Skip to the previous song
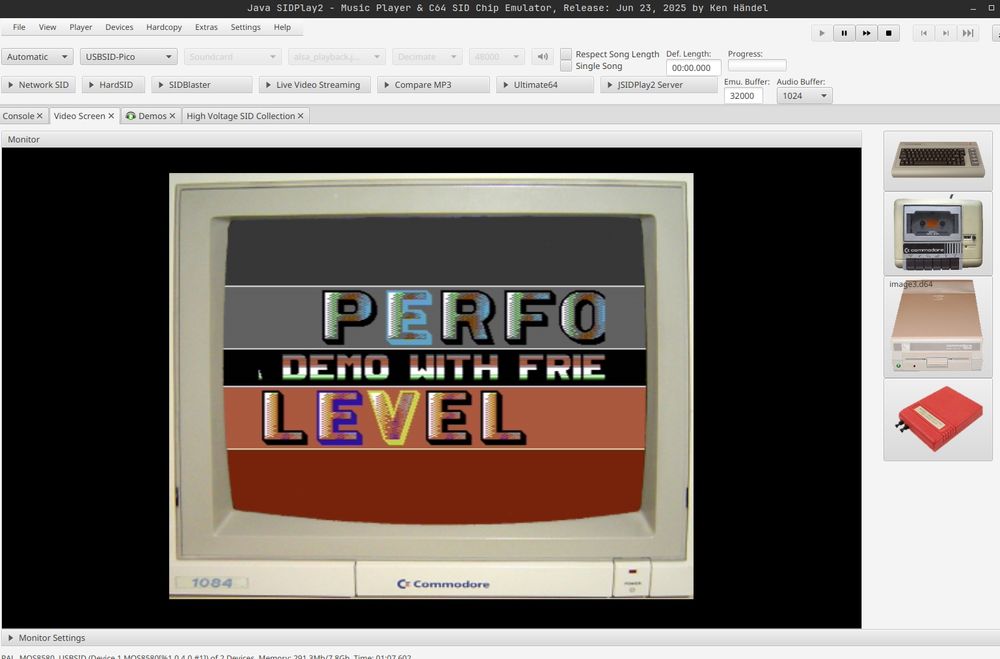The width and height of the screenshot is (1000, 659). point(923,33)
